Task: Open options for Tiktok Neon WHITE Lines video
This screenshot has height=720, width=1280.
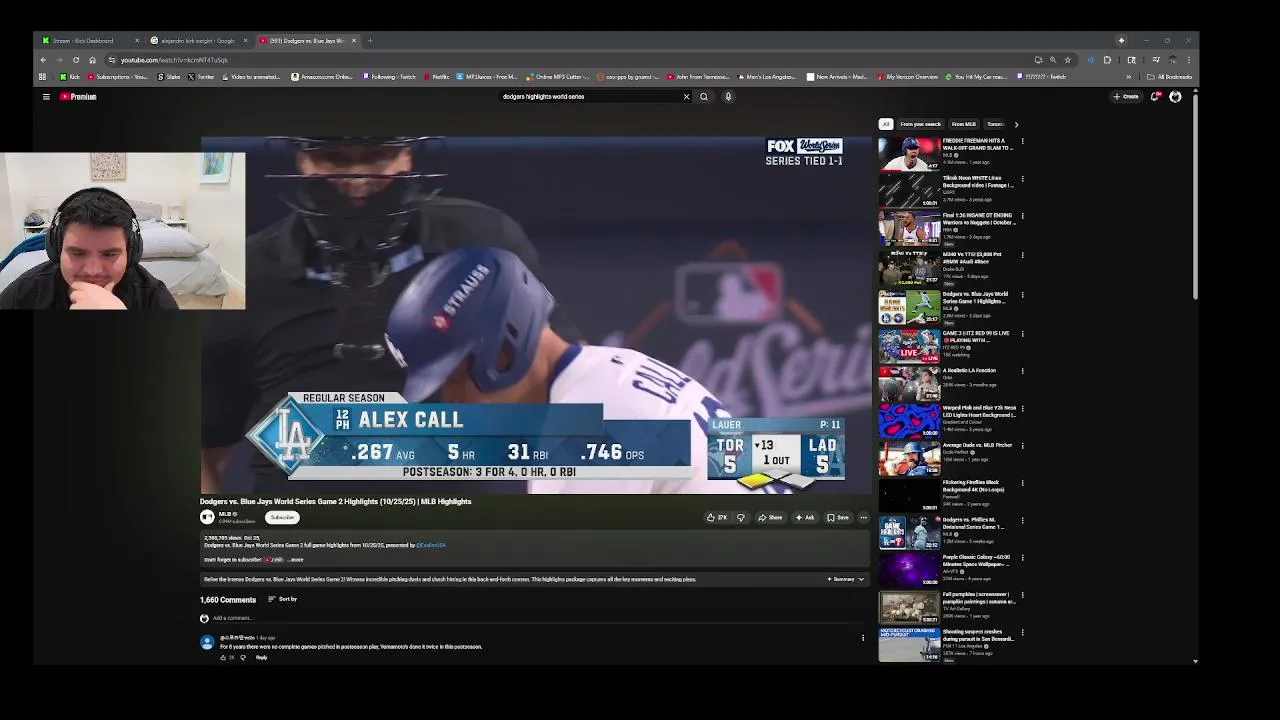Action: coord(1022,179)
